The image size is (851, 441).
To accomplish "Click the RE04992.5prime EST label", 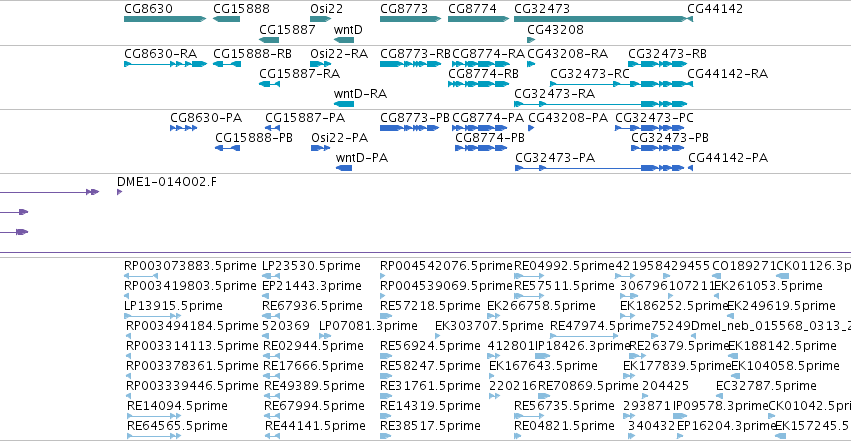I will click(564, 266).
